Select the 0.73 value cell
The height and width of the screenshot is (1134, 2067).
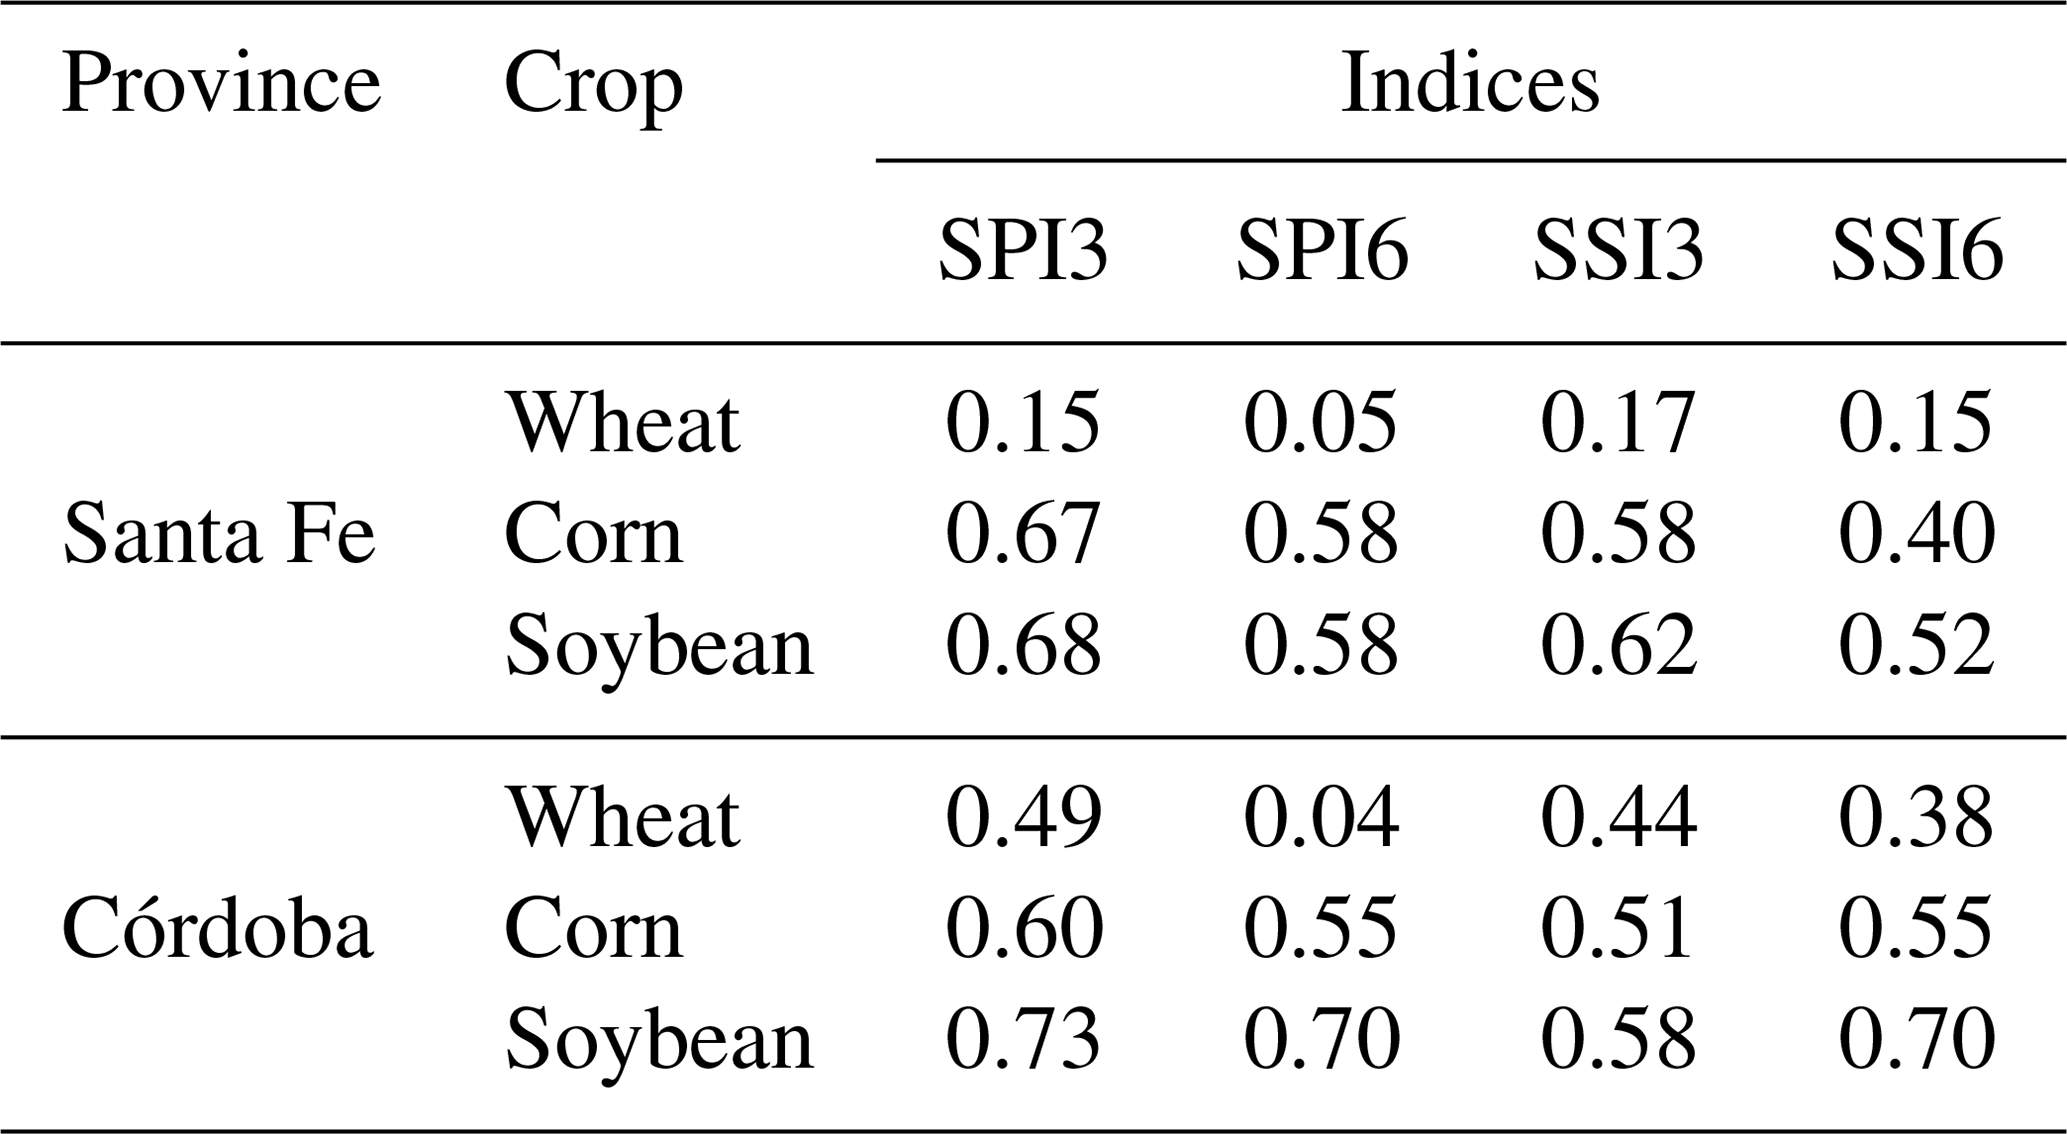coord(1022,1040)
